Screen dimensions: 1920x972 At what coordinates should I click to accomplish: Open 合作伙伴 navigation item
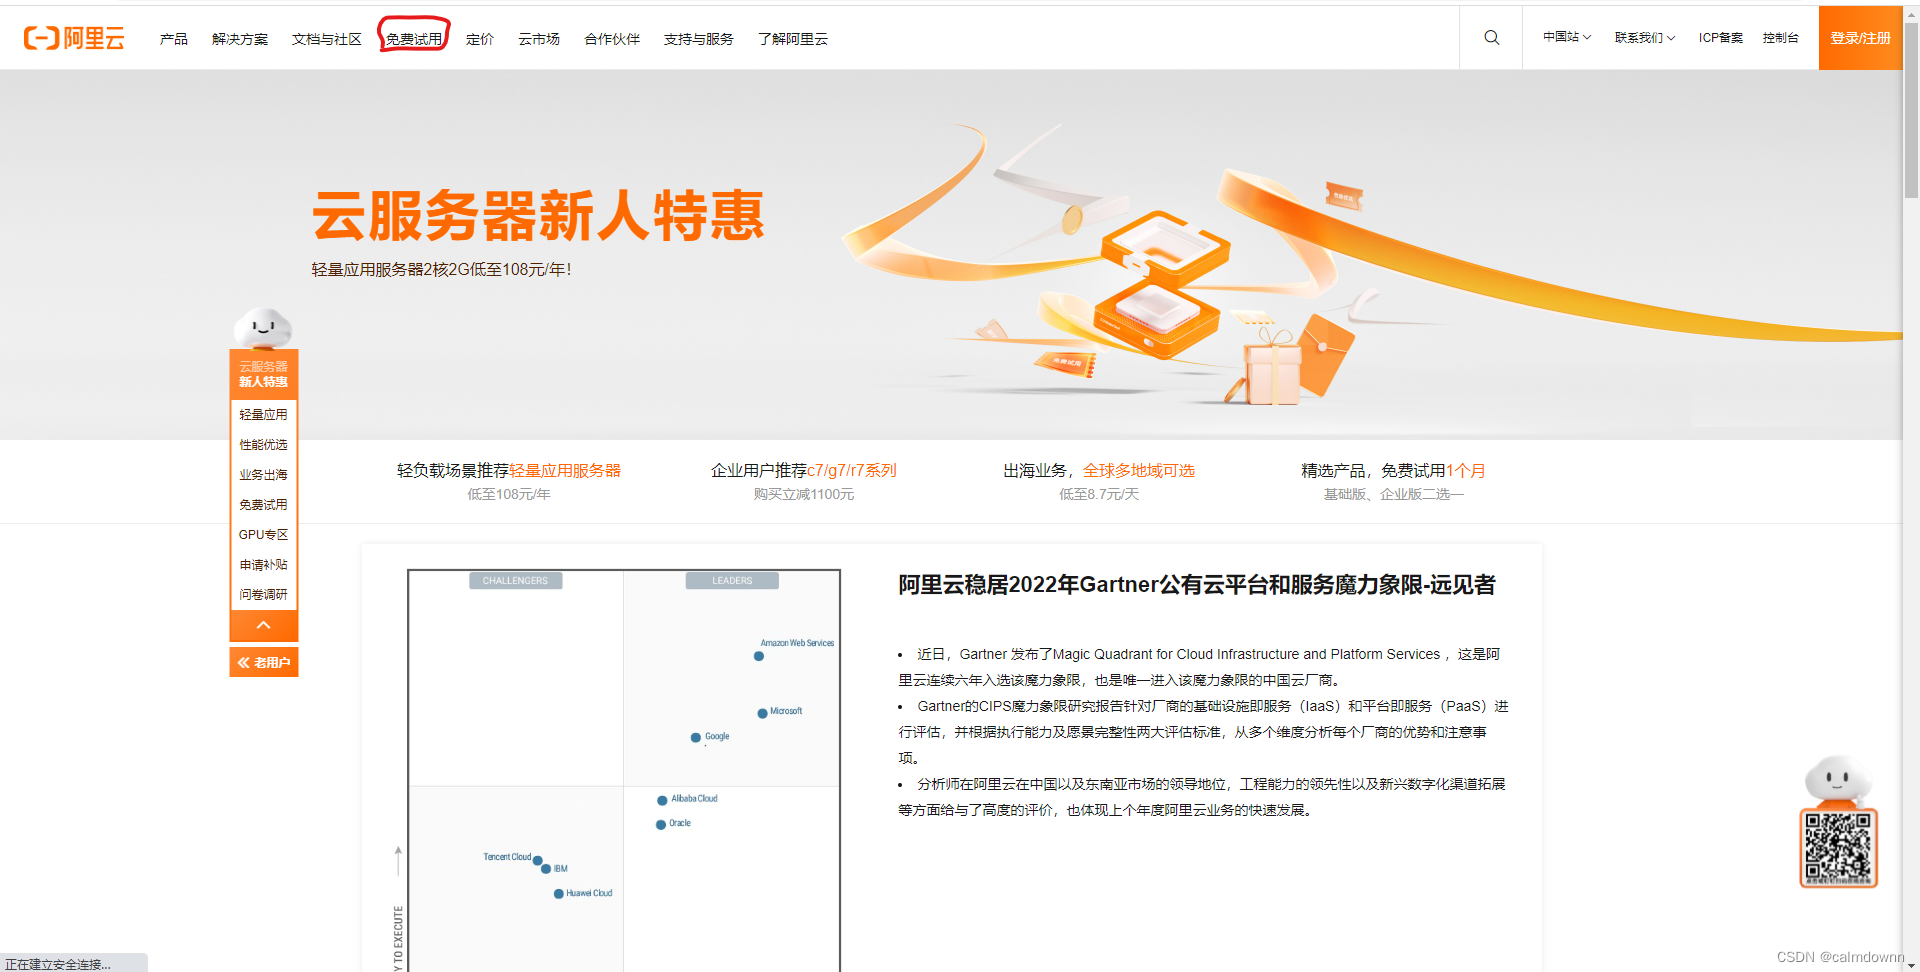(612, 39)
